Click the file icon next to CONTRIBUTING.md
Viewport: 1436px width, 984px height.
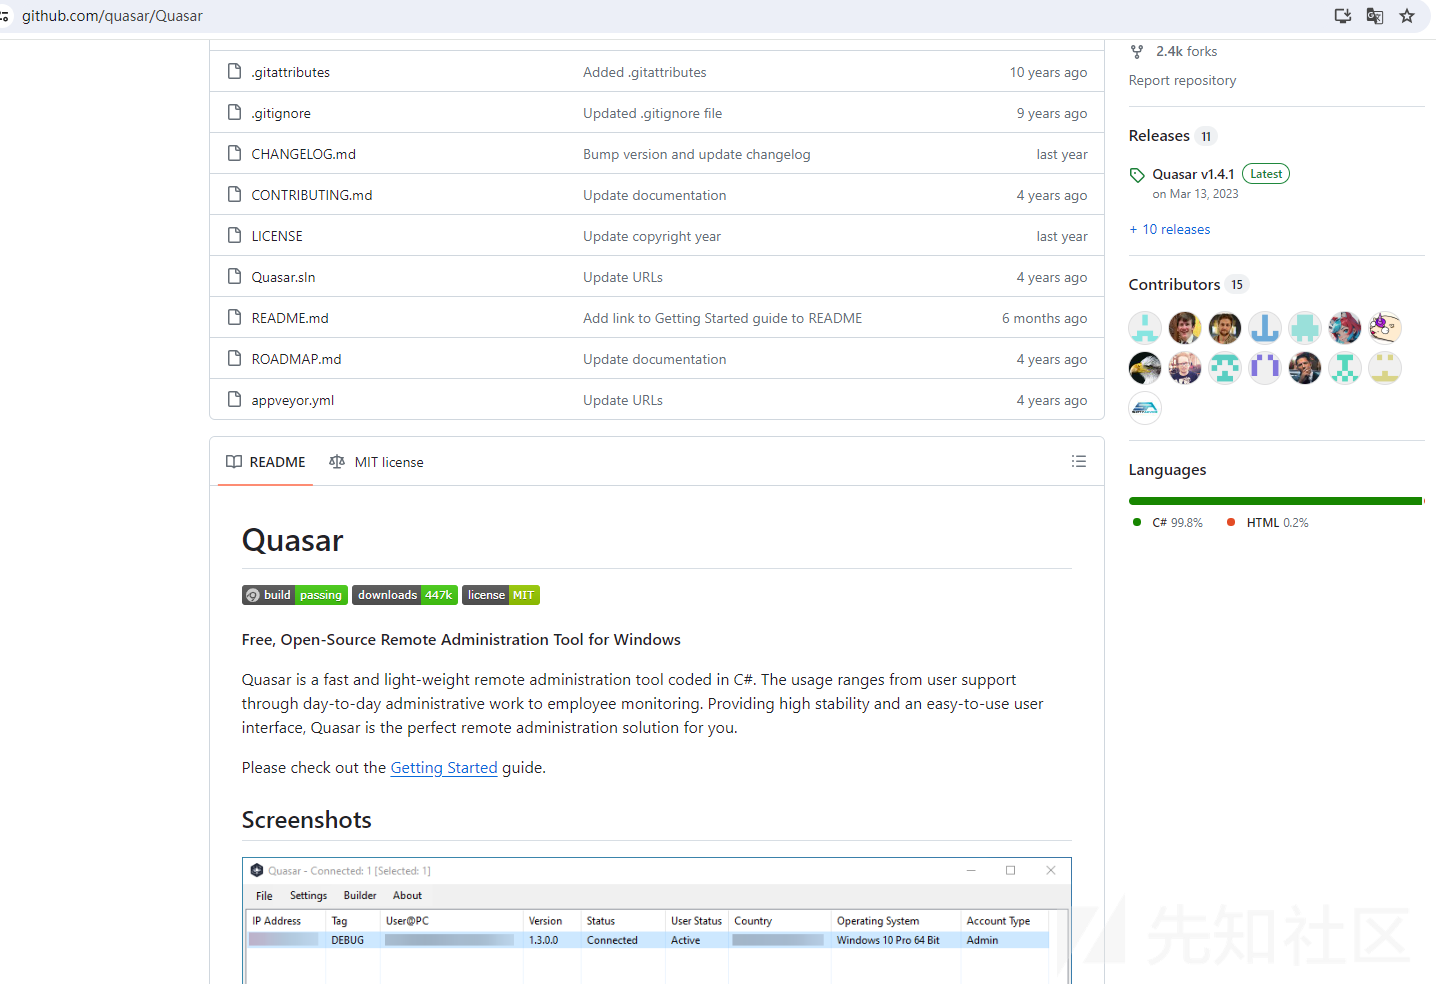235,194
